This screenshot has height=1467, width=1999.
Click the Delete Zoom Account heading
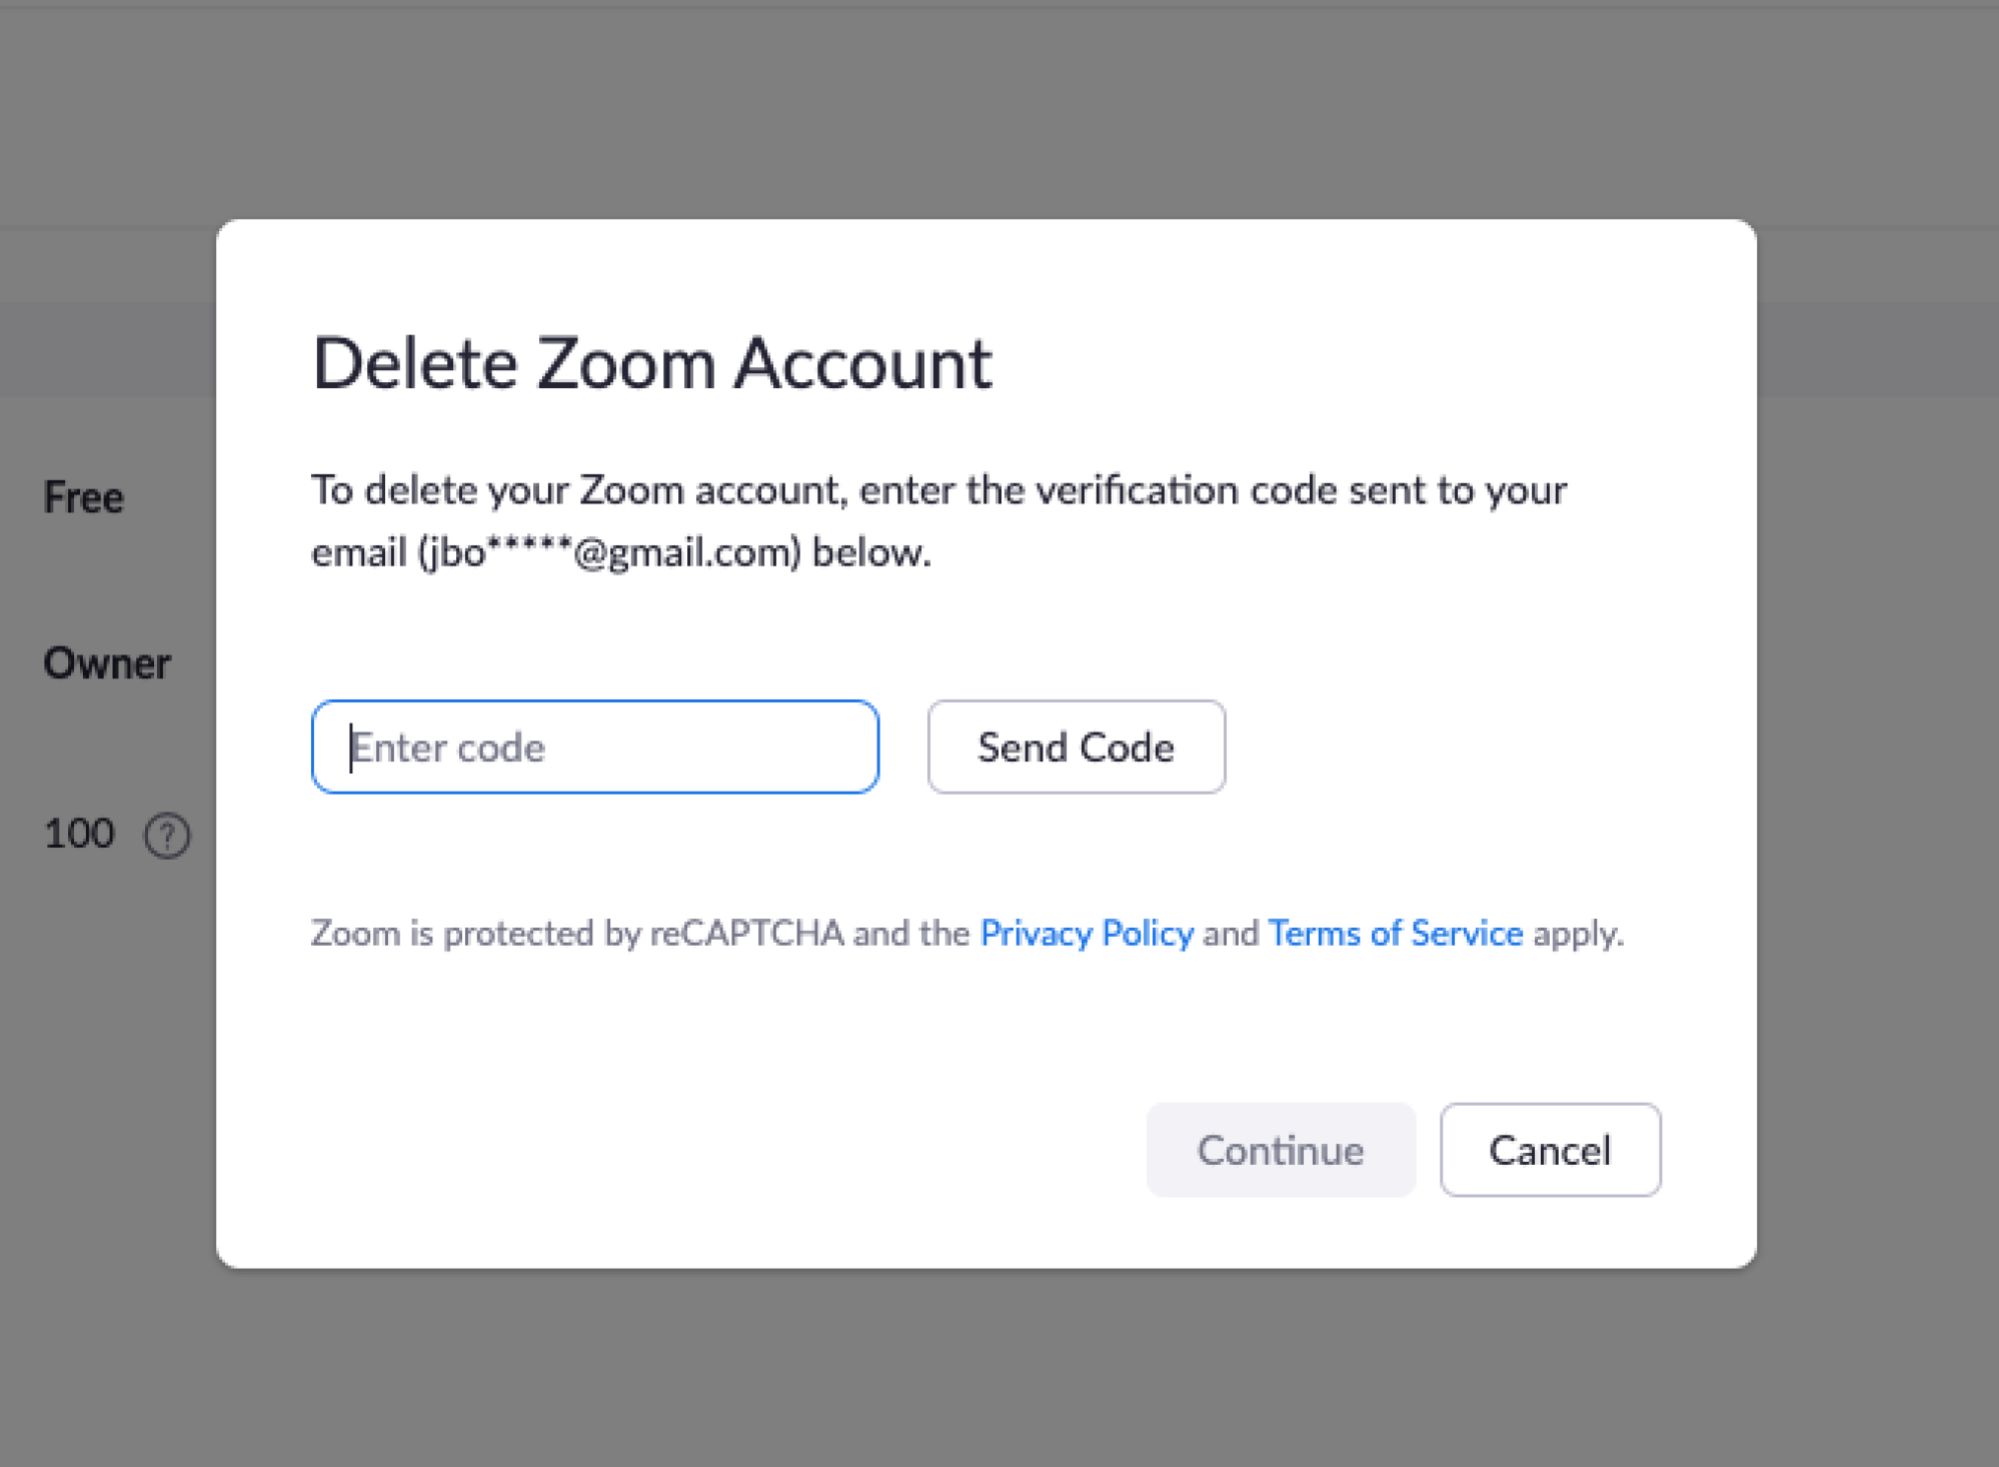pyautogui.click(x=652, y=363)
